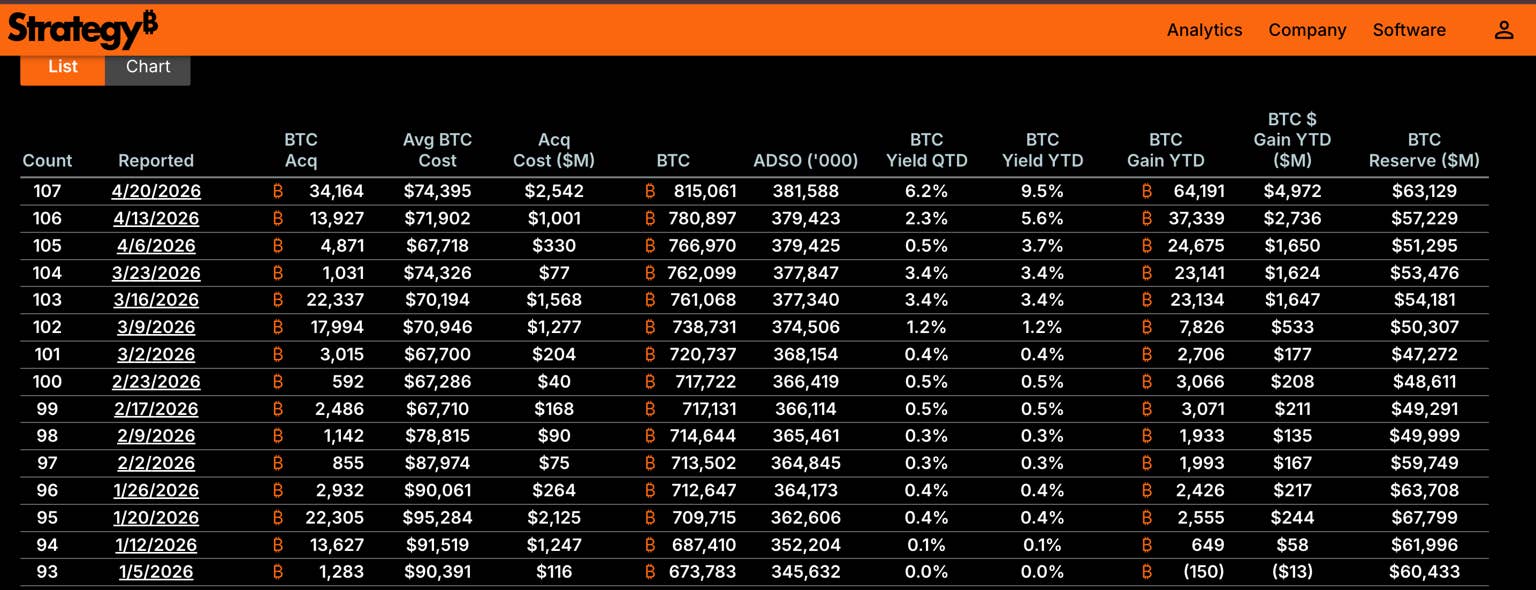Click the Bitcoin icon beside 34,164
Screen dimensions: 1536x590
tap(278, 191)
